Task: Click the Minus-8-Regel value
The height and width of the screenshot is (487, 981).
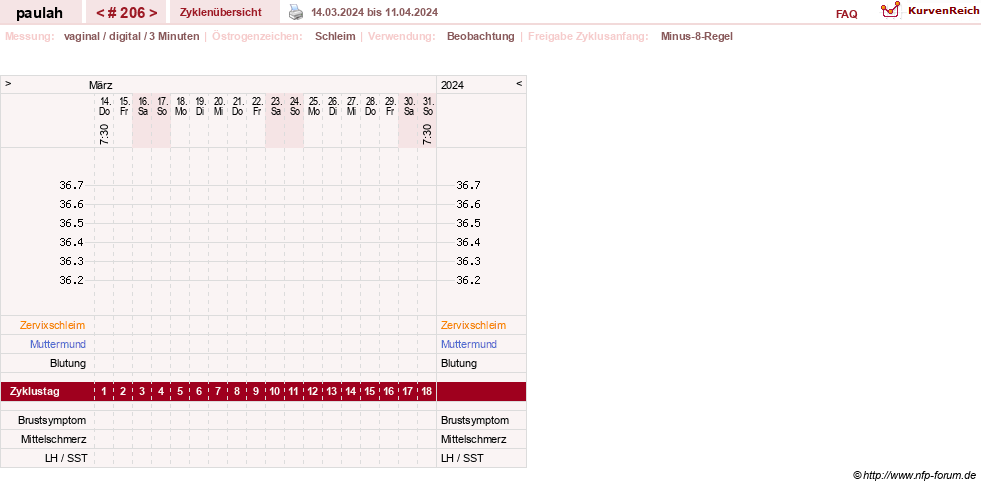Action: pyautogui.click(x=696, y=36)
